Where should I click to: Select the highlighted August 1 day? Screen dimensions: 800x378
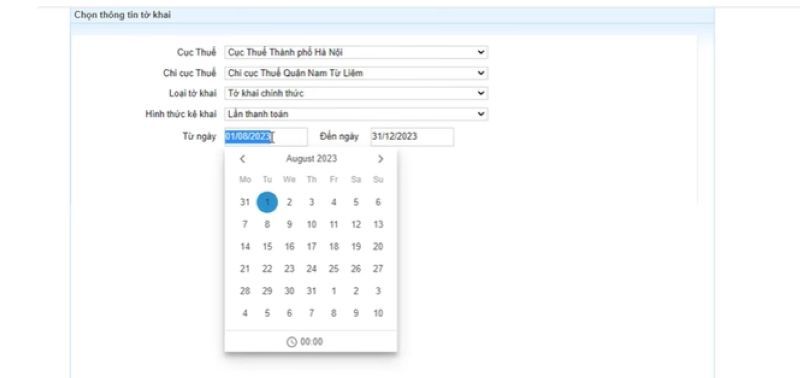(x=267, y=202)
